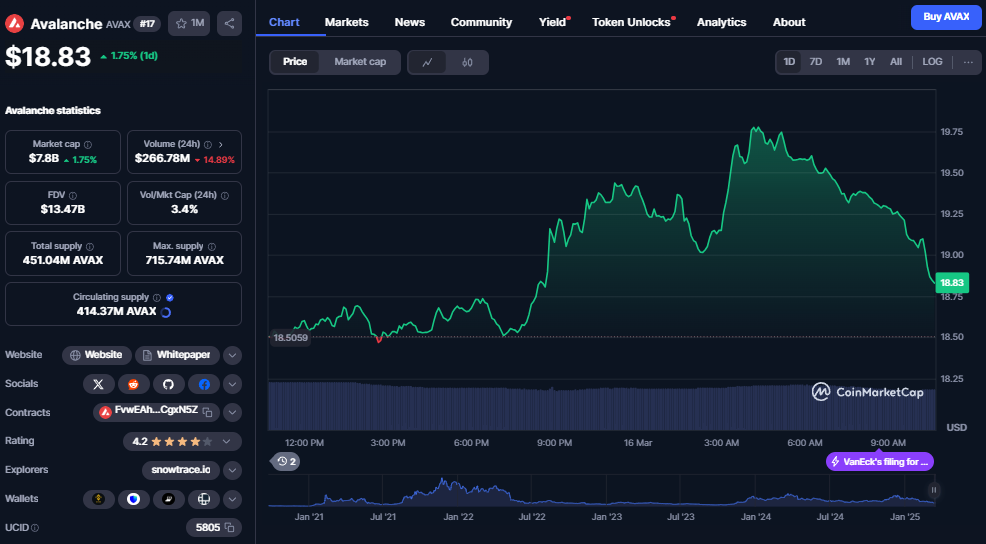Open the Reddit social link

point(133,384)
